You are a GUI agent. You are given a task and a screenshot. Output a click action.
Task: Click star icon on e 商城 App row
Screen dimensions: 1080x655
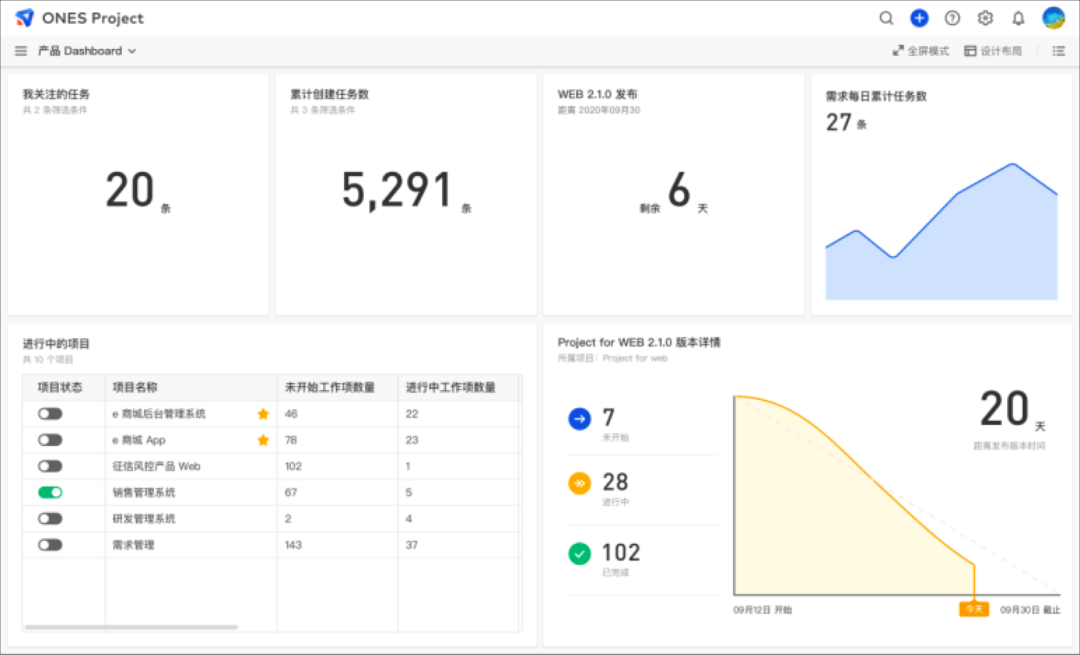(263, 440)
